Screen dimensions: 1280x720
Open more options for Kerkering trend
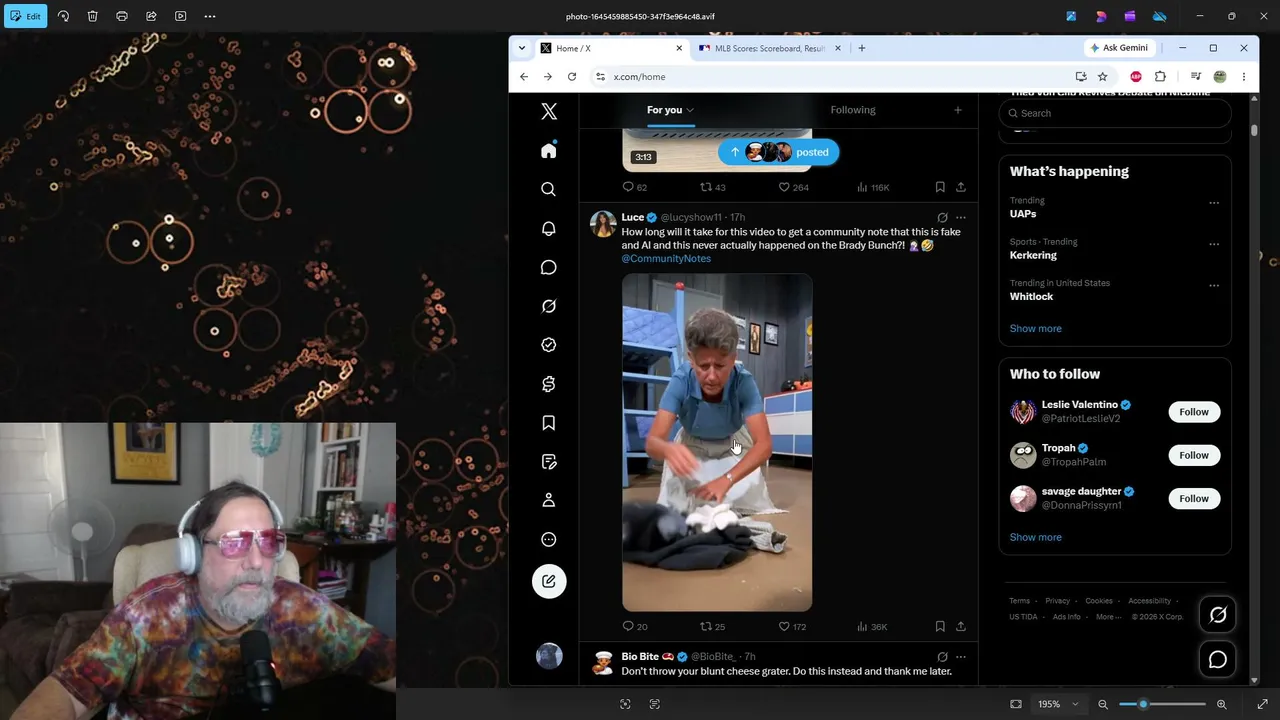1214,244
